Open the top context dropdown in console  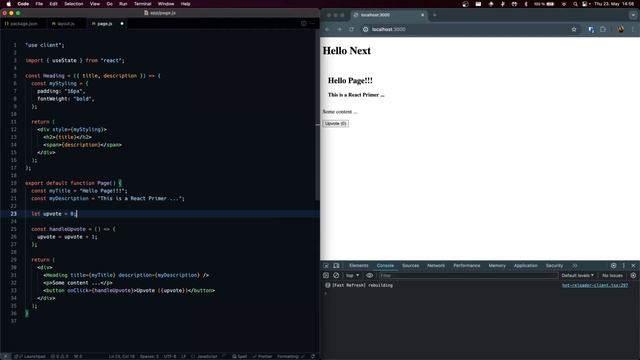(x=353, y=276)
